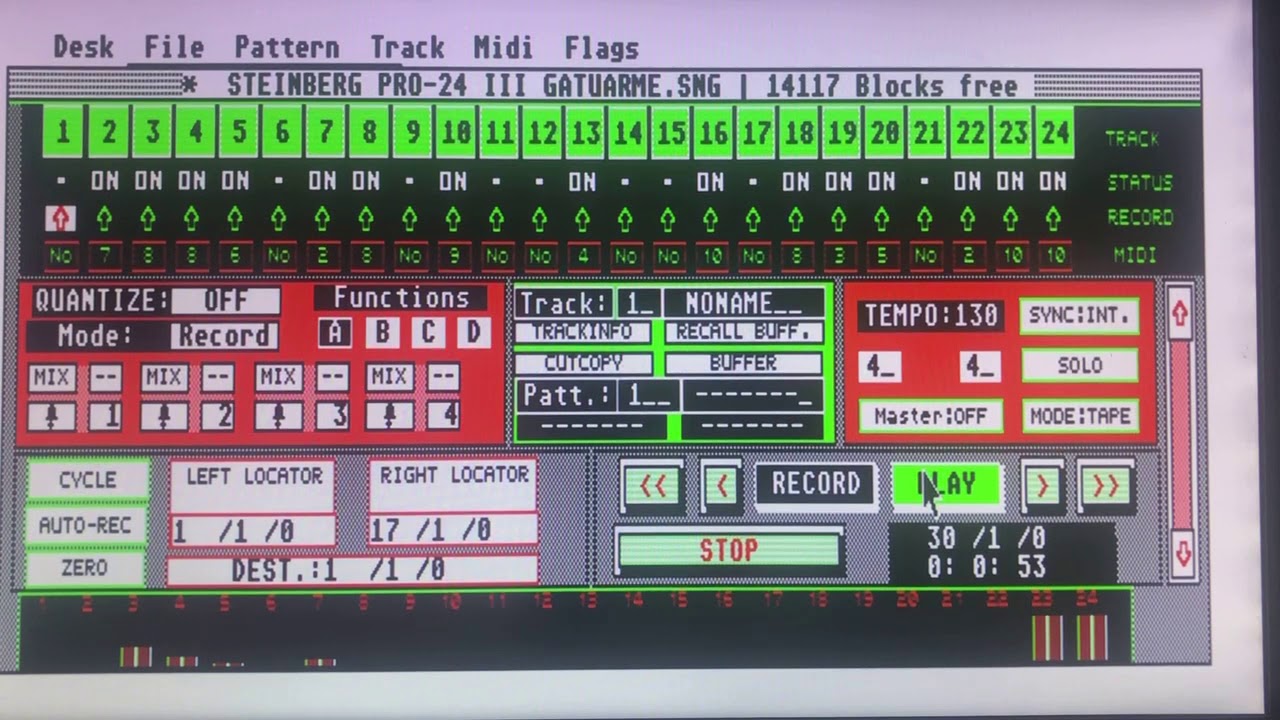Image resolution: width=1280 pixels, height=720 pixels.
Task: Change the QUANTIZE value showing OFF
Action: (225, 300)
